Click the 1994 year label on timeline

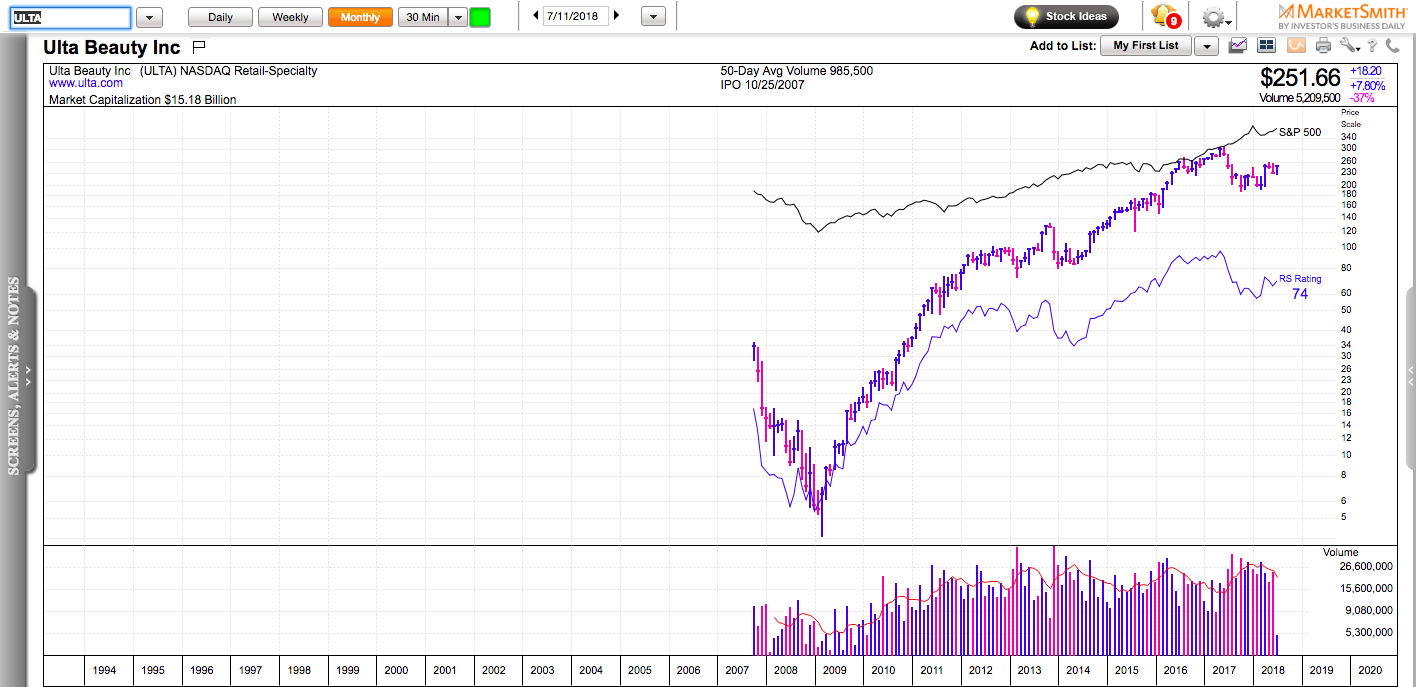point(104,670)
